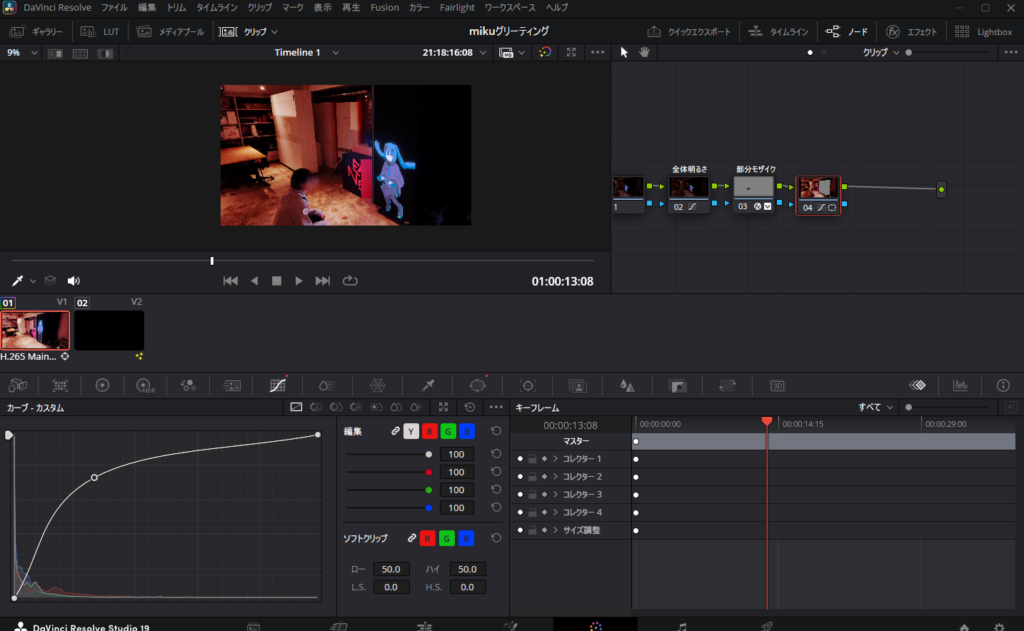This screenshot has width=1024, height=631.
Task: Toggle the green curve channel in 編集
Action: pyautogui.click(x=448, y=431)
